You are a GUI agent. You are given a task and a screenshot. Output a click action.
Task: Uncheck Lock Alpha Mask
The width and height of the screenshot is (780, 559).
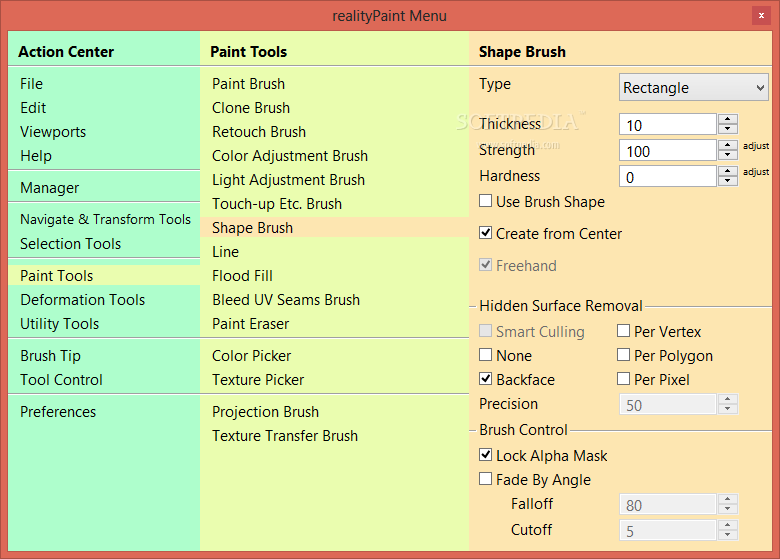click(x=486, y=455)
